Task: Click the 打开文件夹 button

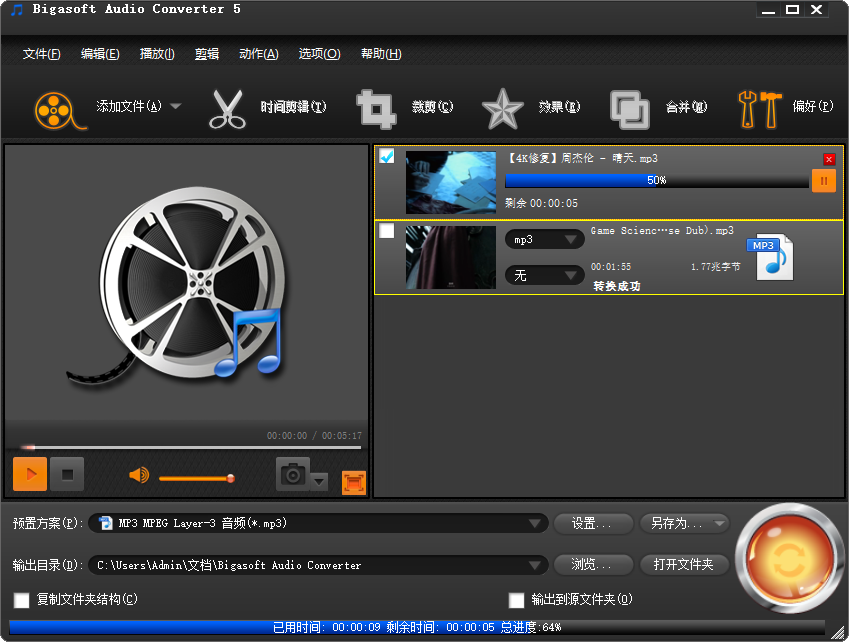Action: [684, 564]
